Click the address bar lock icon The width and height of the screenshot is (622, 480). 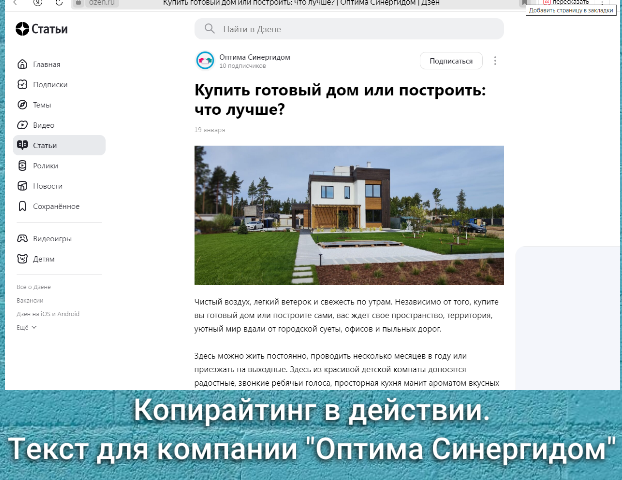(x=79, y=2)
